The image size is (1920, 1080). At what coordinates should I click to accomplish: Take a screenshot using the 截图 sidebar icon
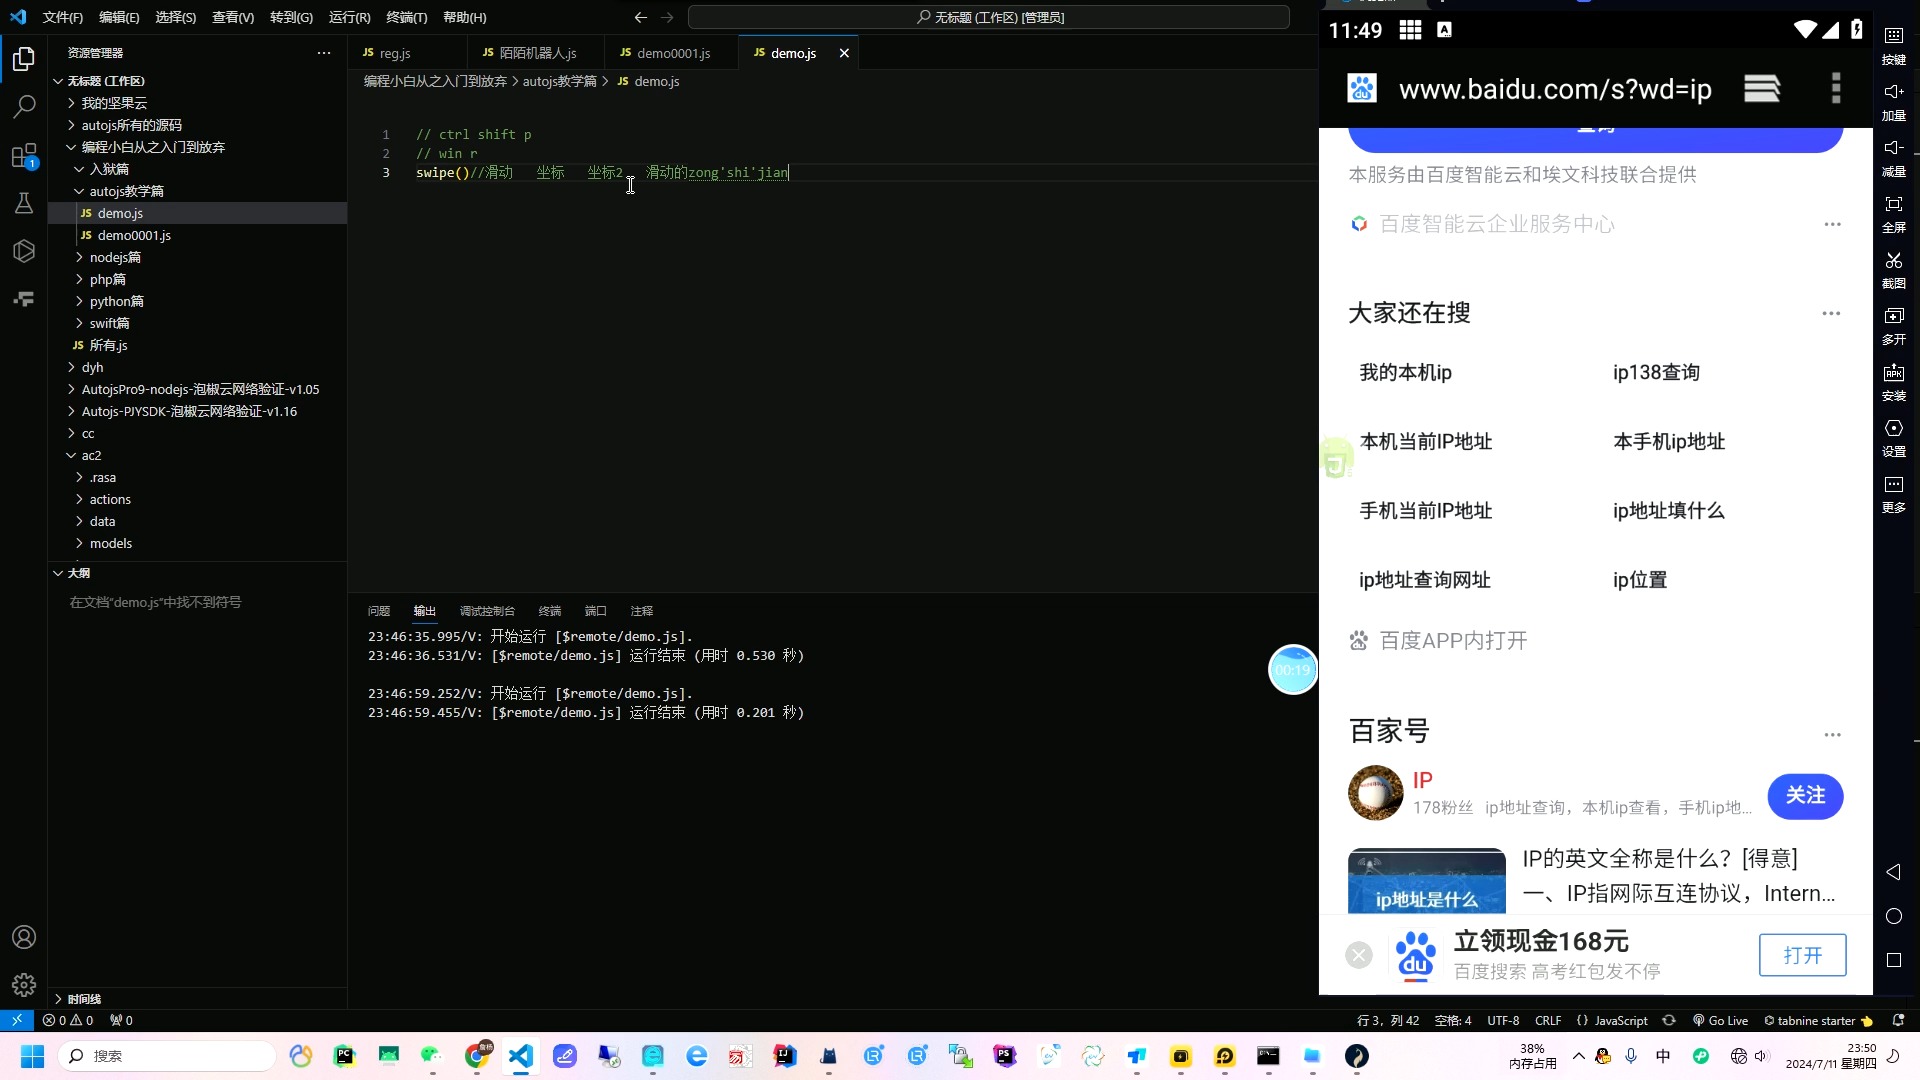1895,268
